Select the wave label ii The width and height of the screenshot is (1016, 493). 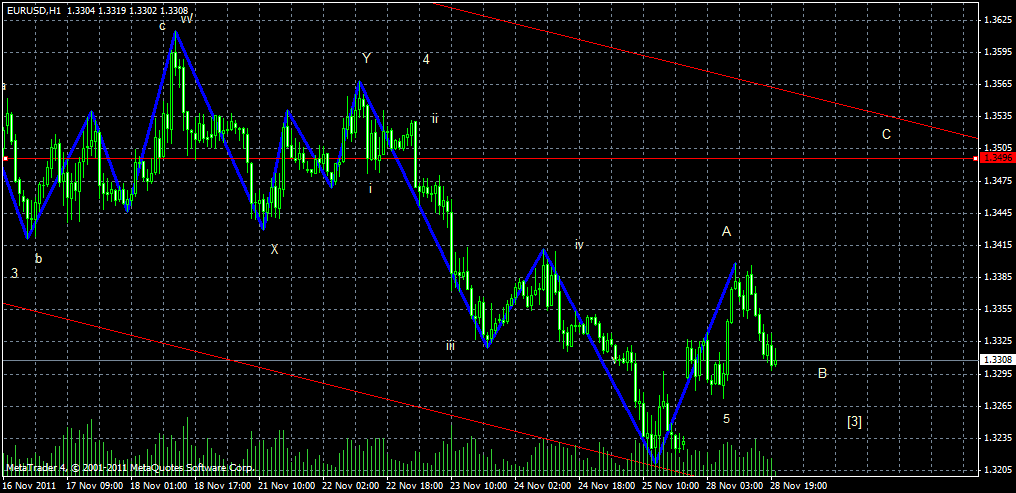pos(435,119)
